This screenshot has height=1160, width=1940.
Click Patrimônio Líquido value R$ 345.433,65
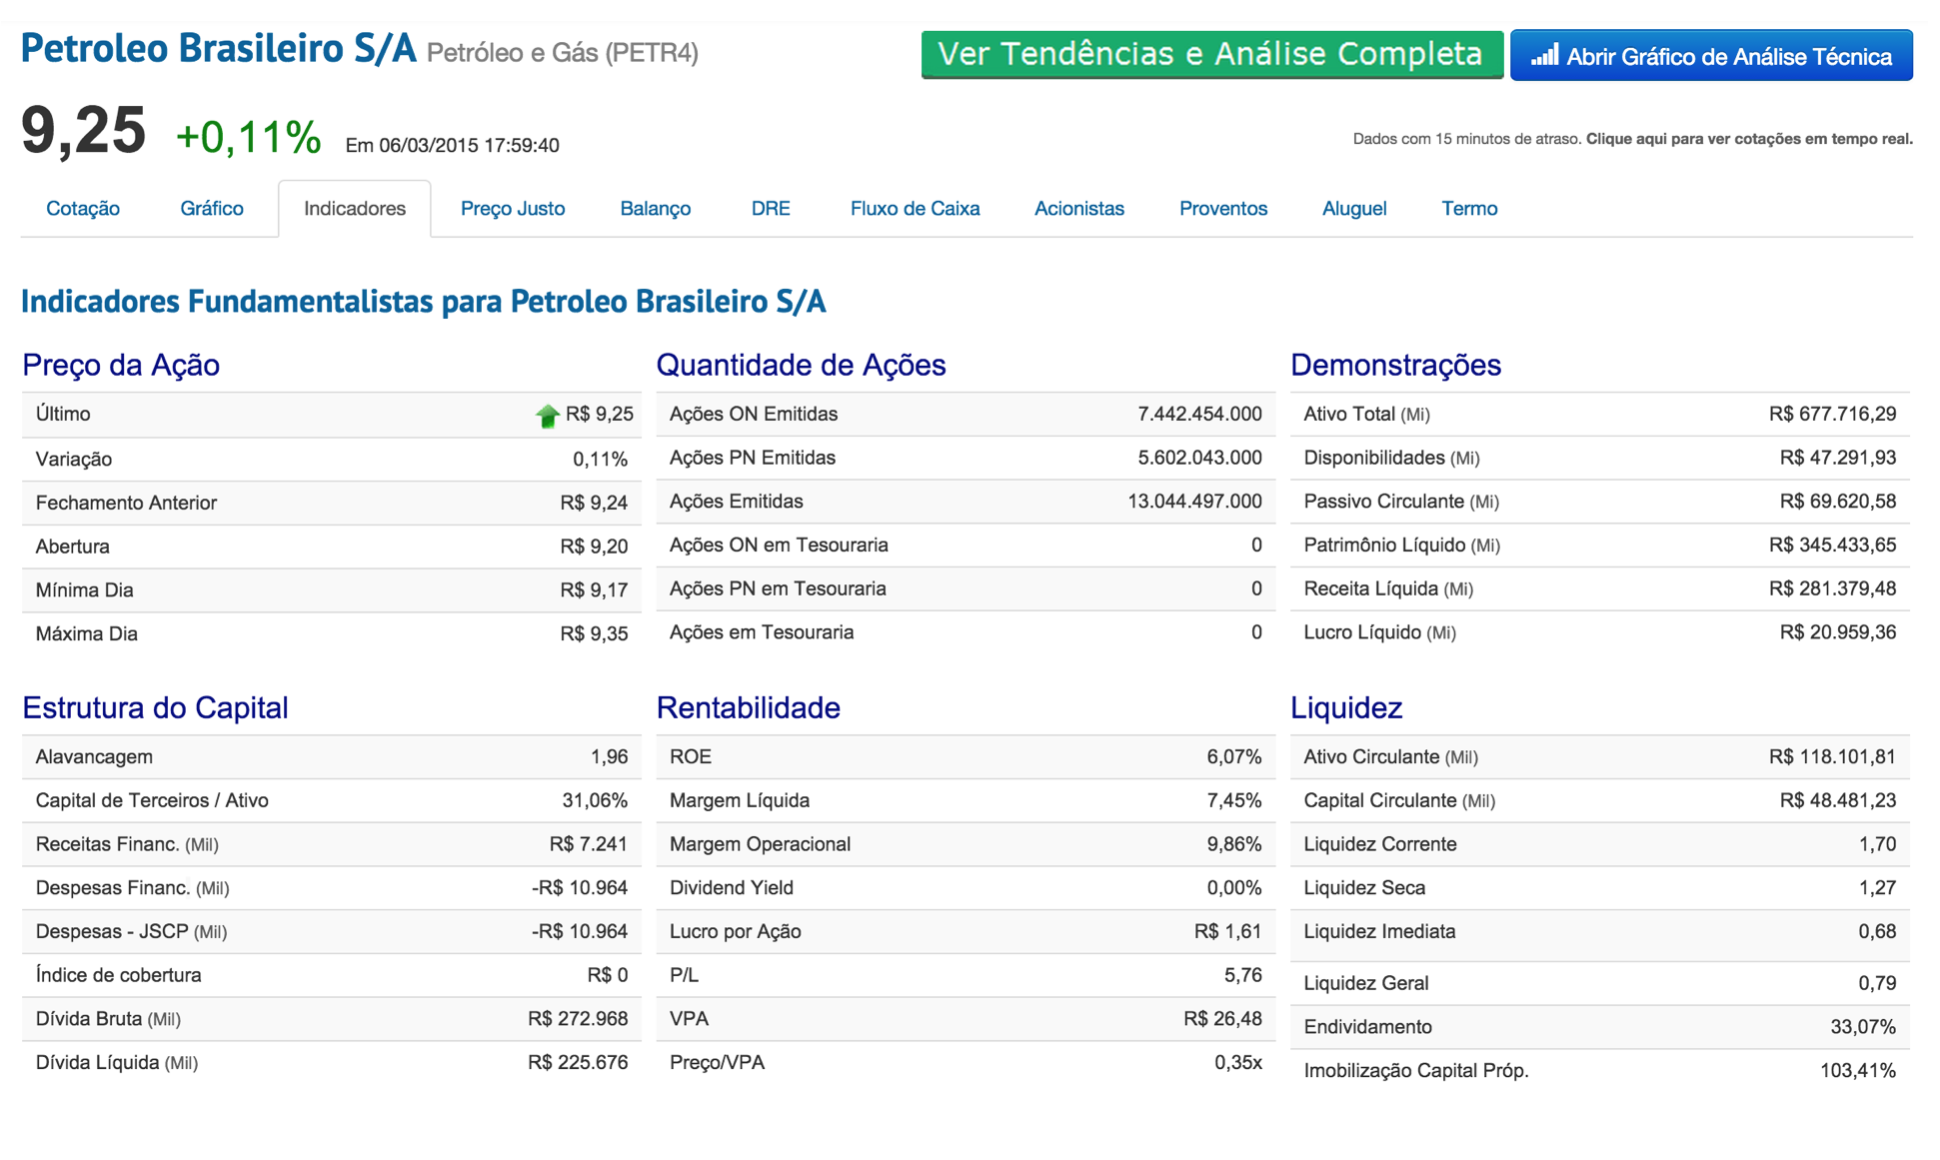coord(1832,545)
